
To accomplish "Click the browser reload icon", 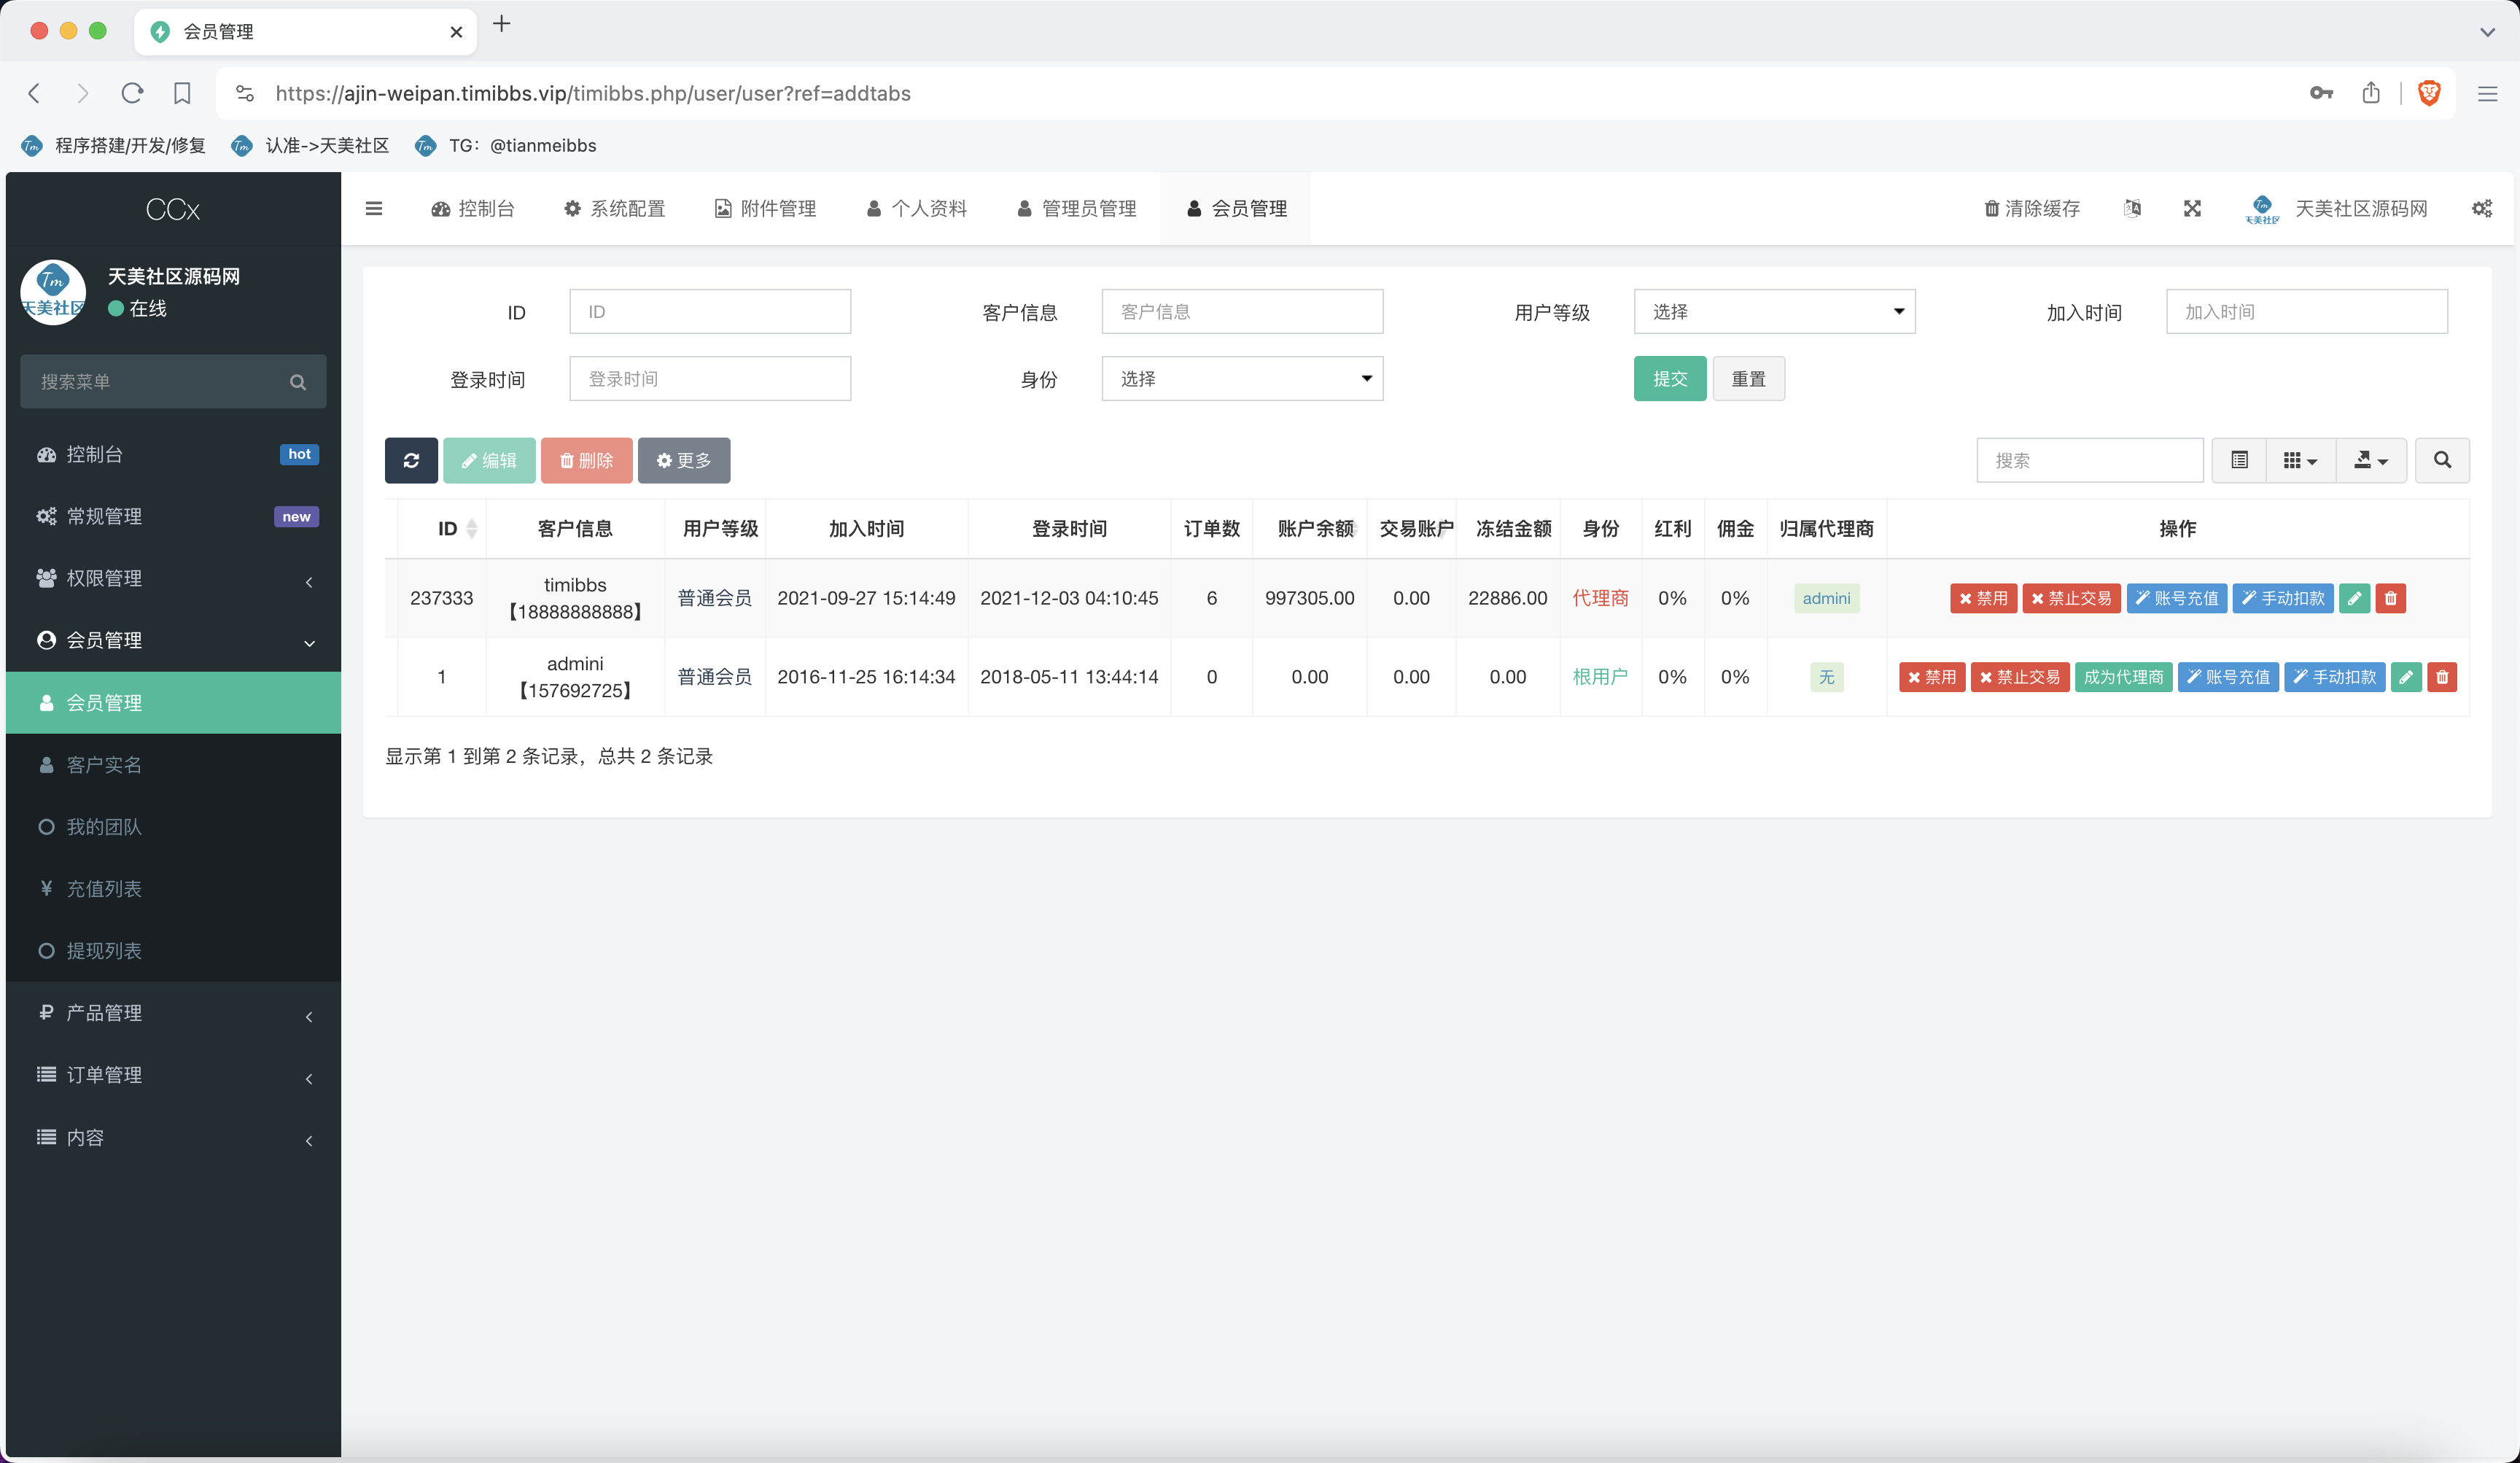I will 132,93.
